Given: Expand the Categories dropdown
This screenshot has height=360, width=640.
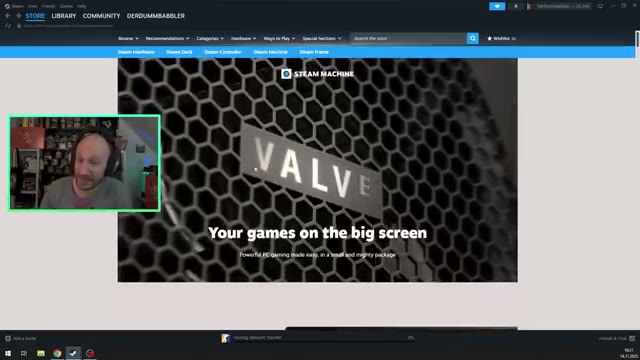Looking at the screenshot, I should tap(210, 38).
